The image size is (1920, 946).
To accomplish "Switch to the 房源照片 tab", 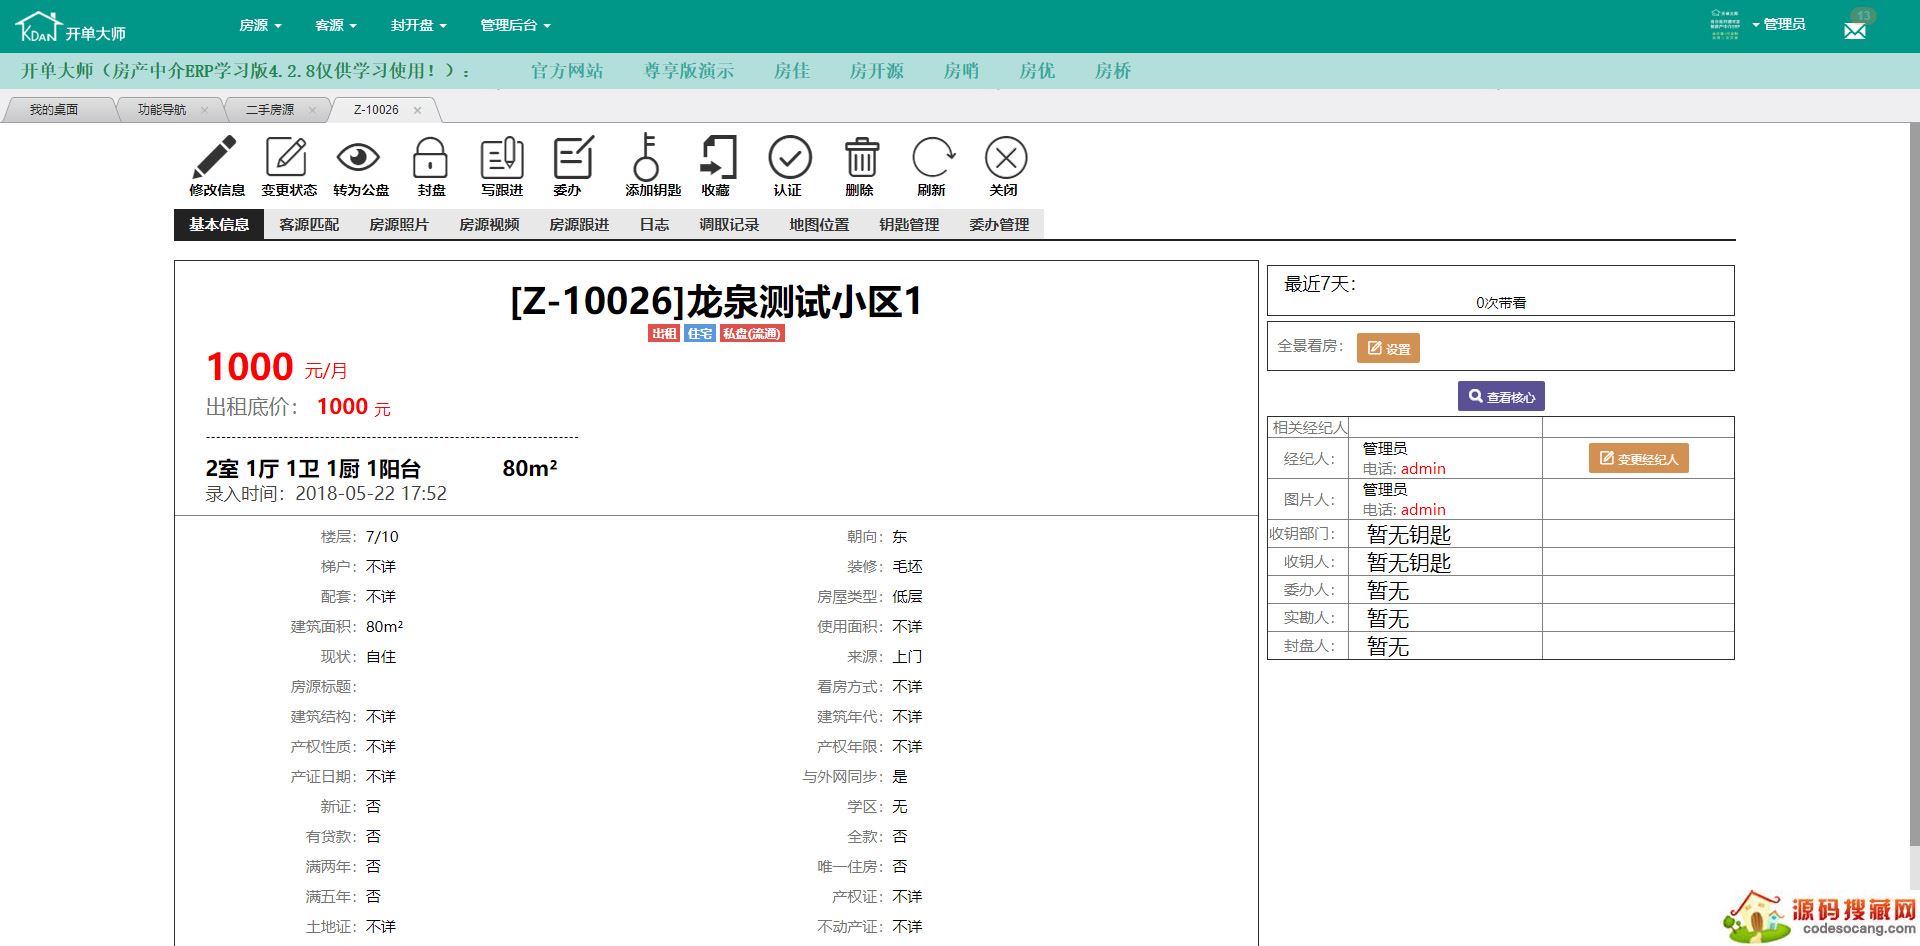I will [398, 225].
